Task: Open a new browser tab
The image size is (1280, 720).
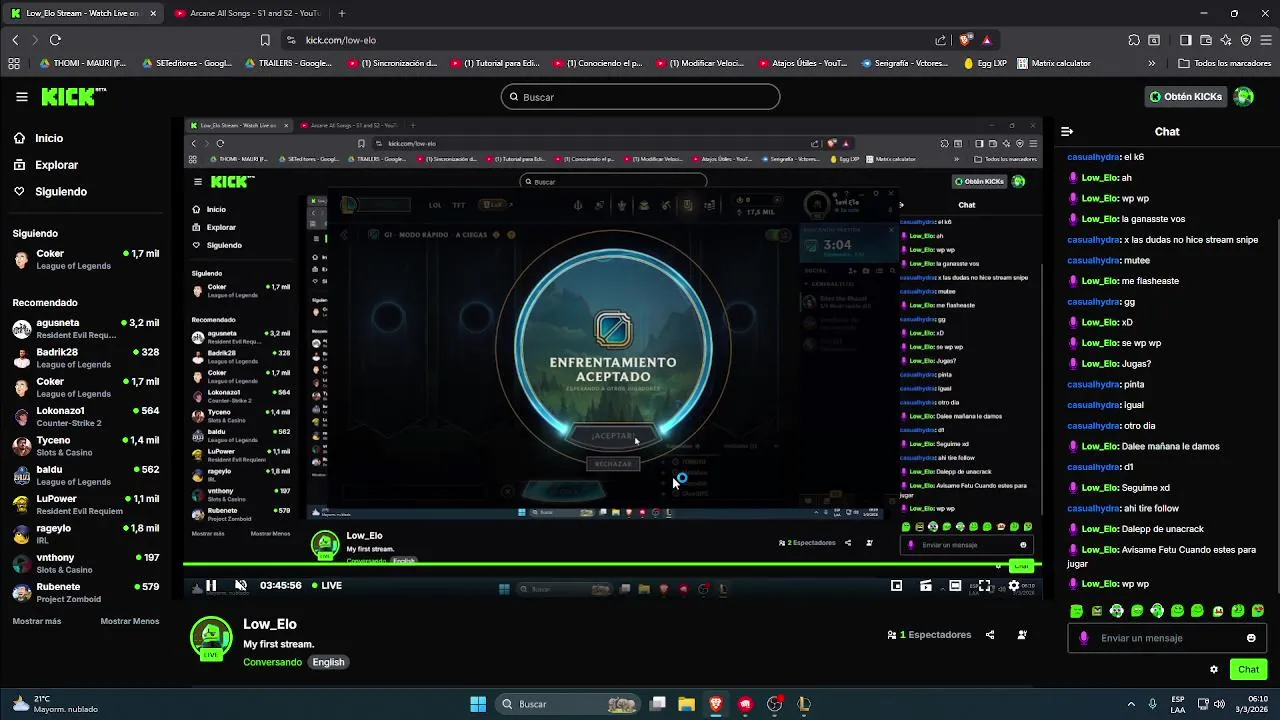Action: tap(342, 13)
